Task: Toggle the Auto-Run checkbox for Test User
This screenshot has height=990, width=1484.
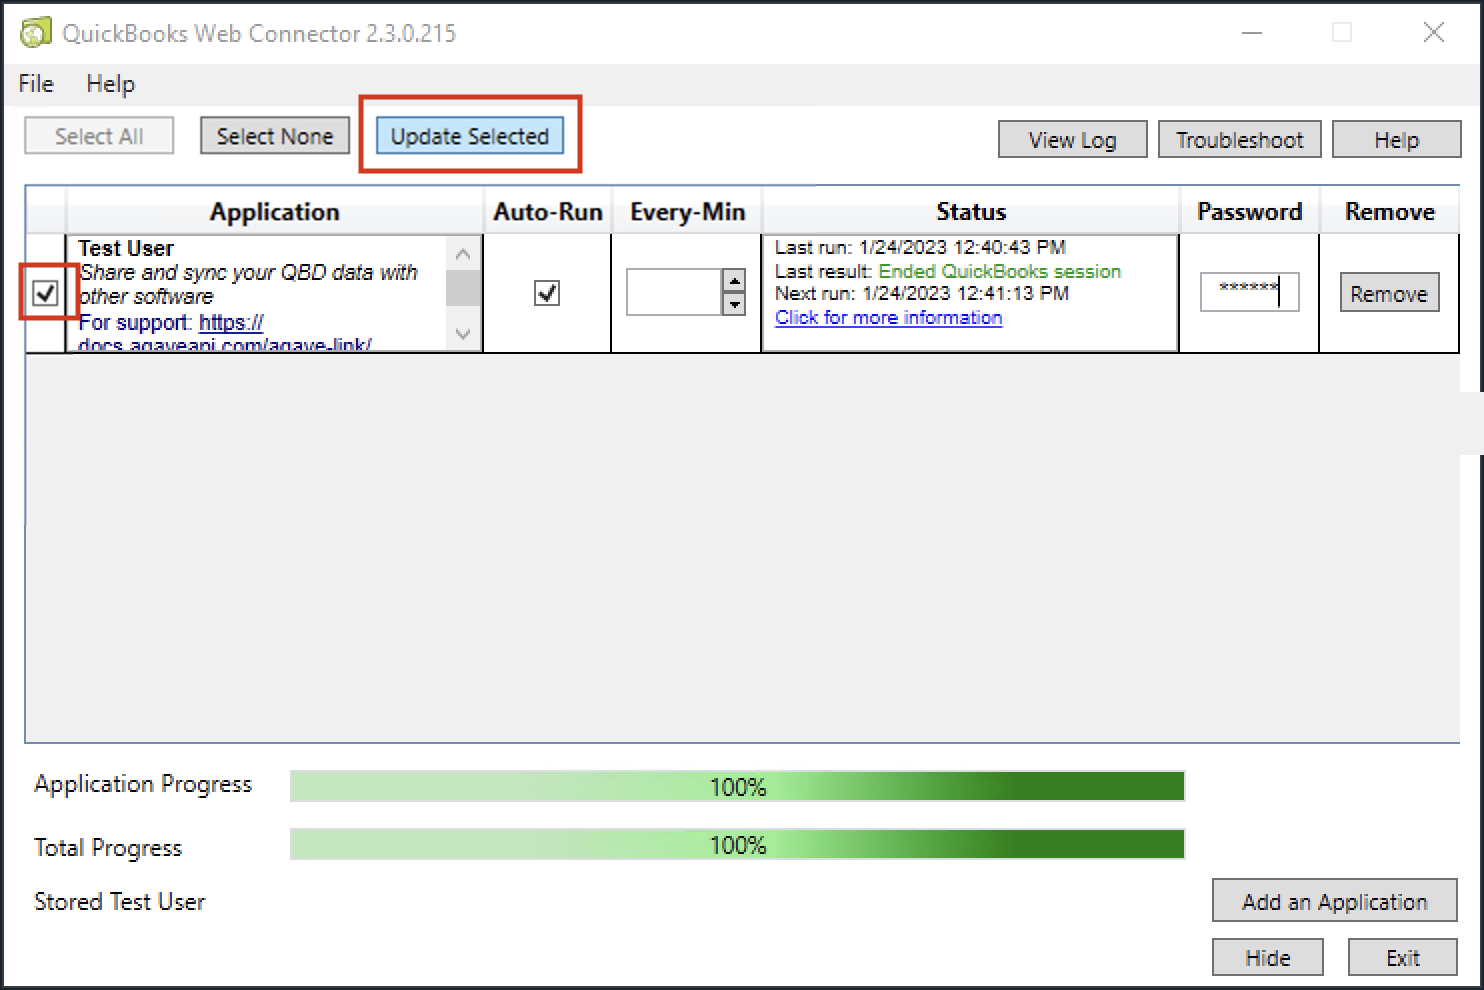Action: pyautogui.click(x=547, y=293)
